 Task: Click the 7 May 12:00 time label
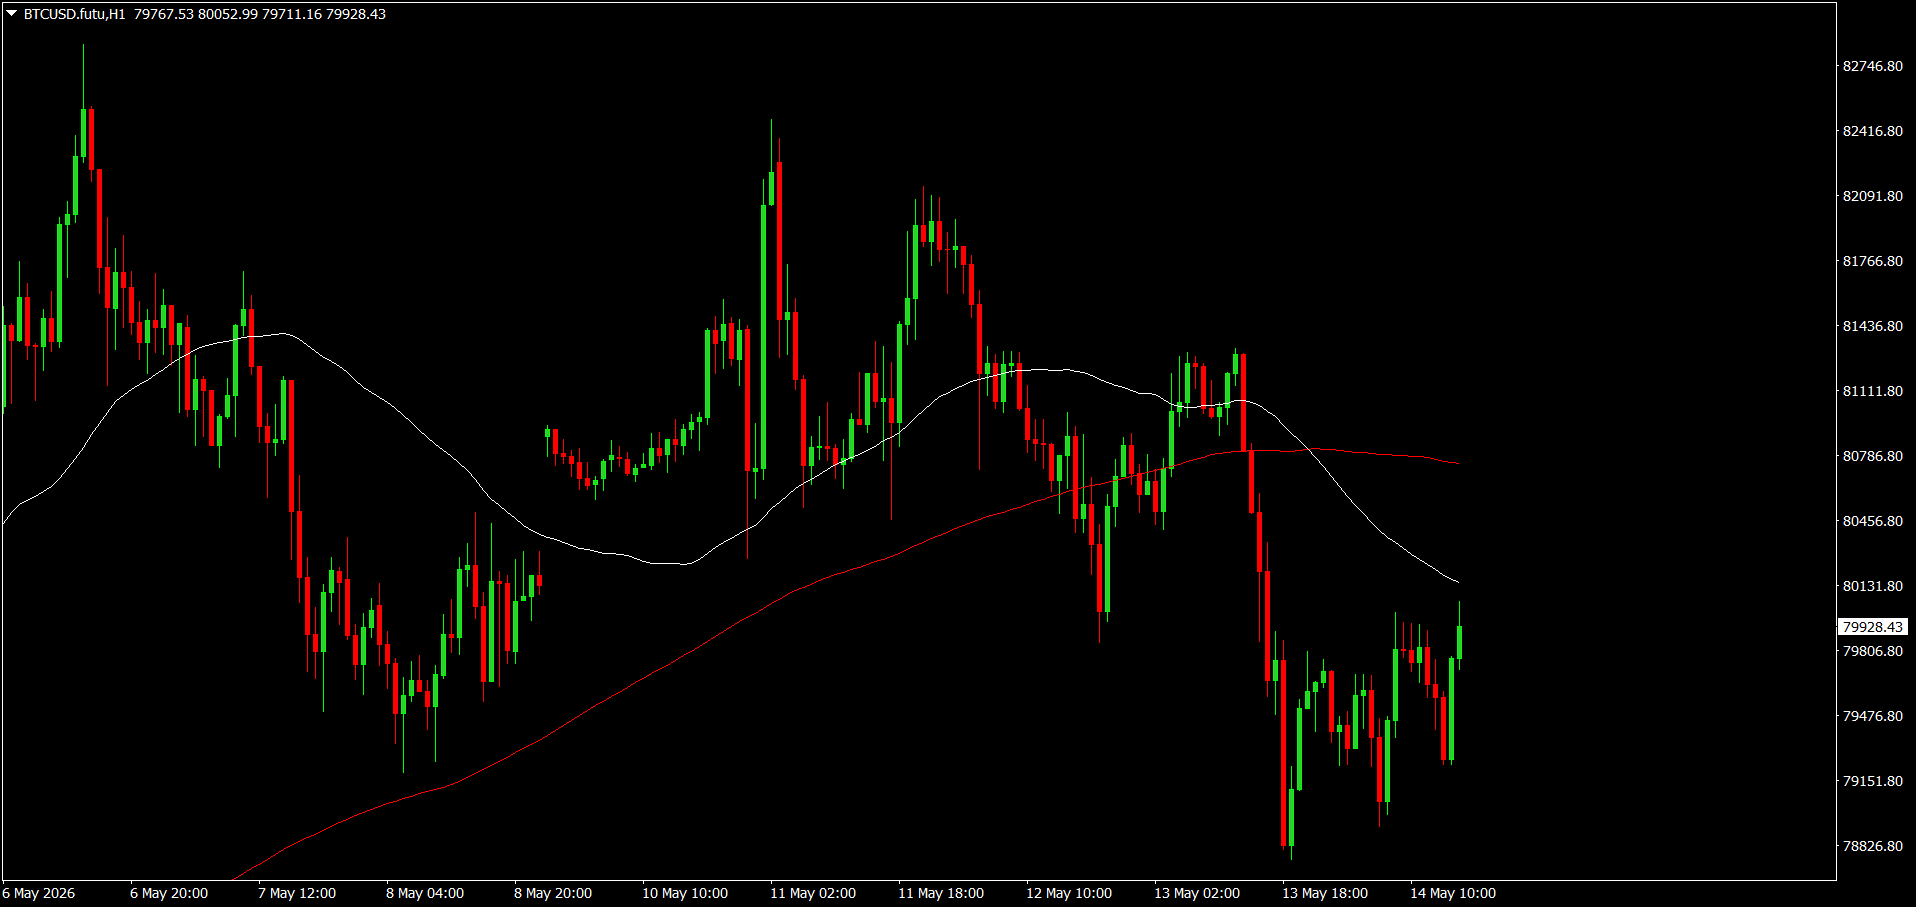coord(297,893)
